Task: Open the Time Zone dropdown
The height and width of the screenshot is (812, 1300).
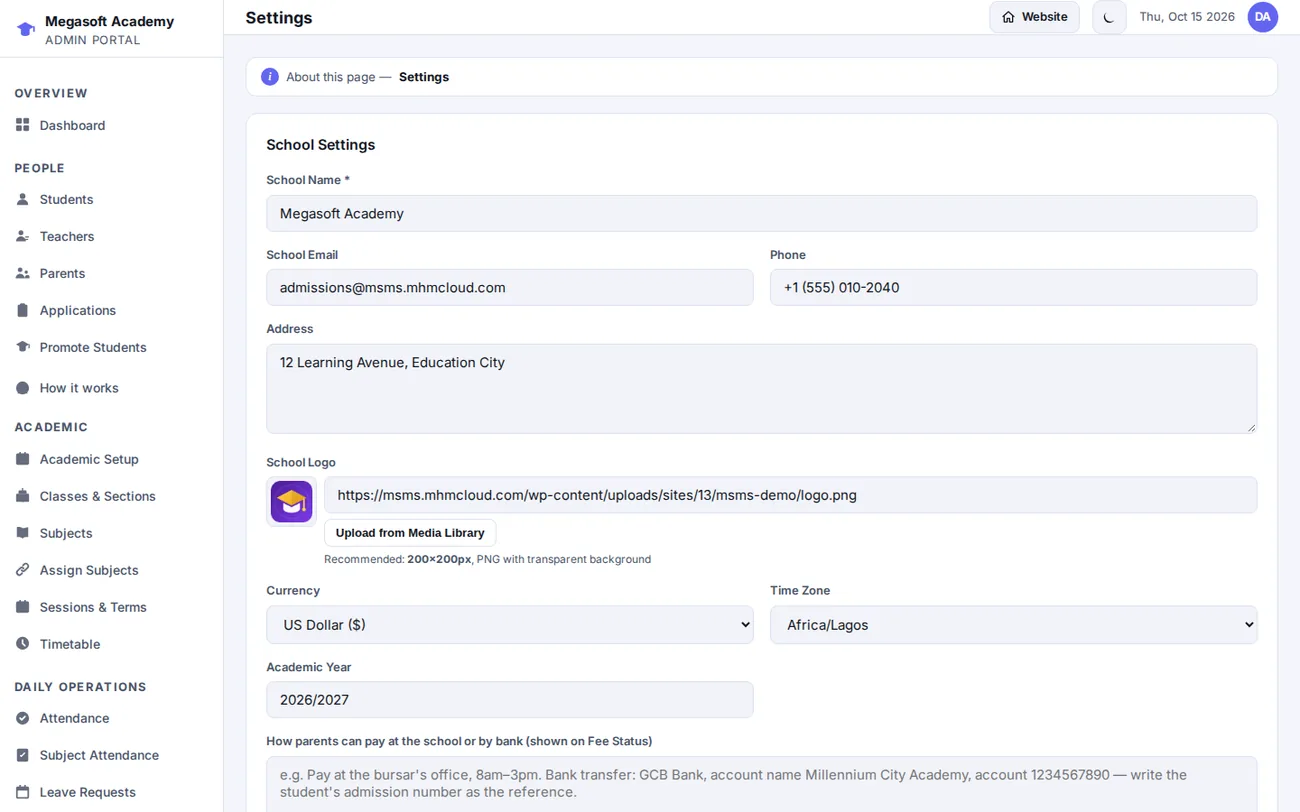Action: 1013,625
